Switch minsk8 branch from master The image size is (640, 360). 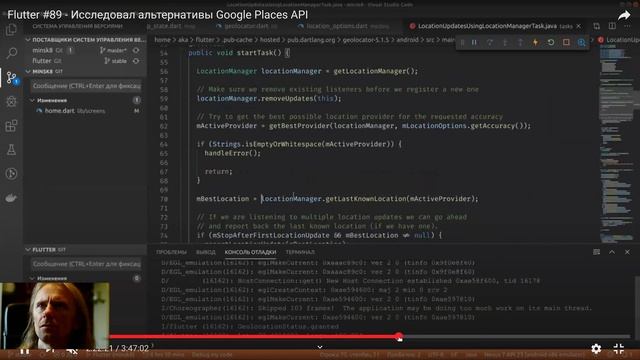point(113,50)
